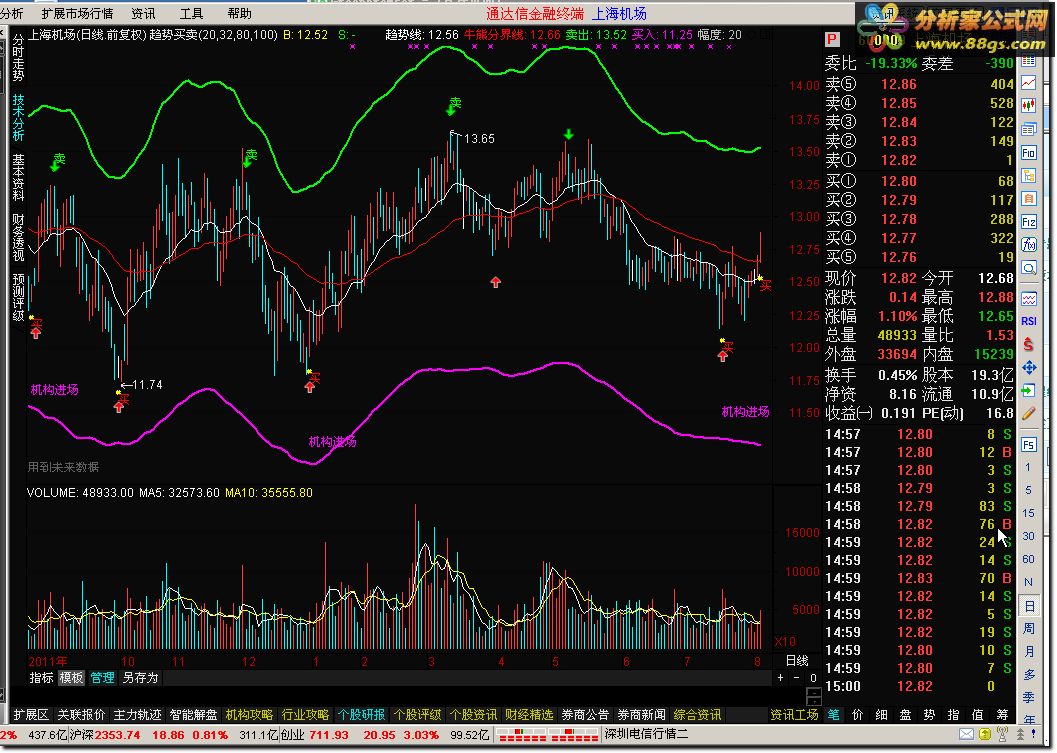Click the 0 reset zoom button

(813, 677)
